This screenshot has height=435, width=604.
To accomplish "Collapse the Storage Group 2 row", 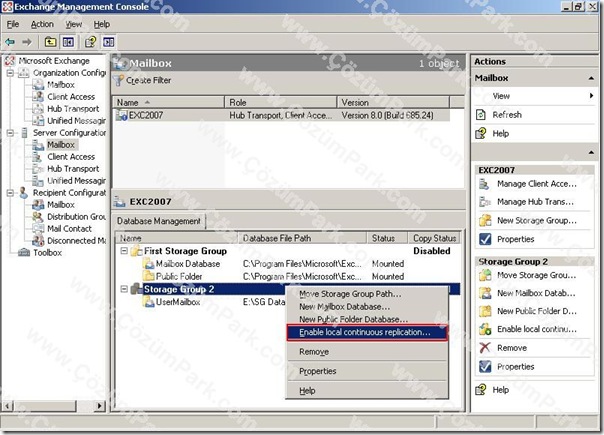I will 124,289.
